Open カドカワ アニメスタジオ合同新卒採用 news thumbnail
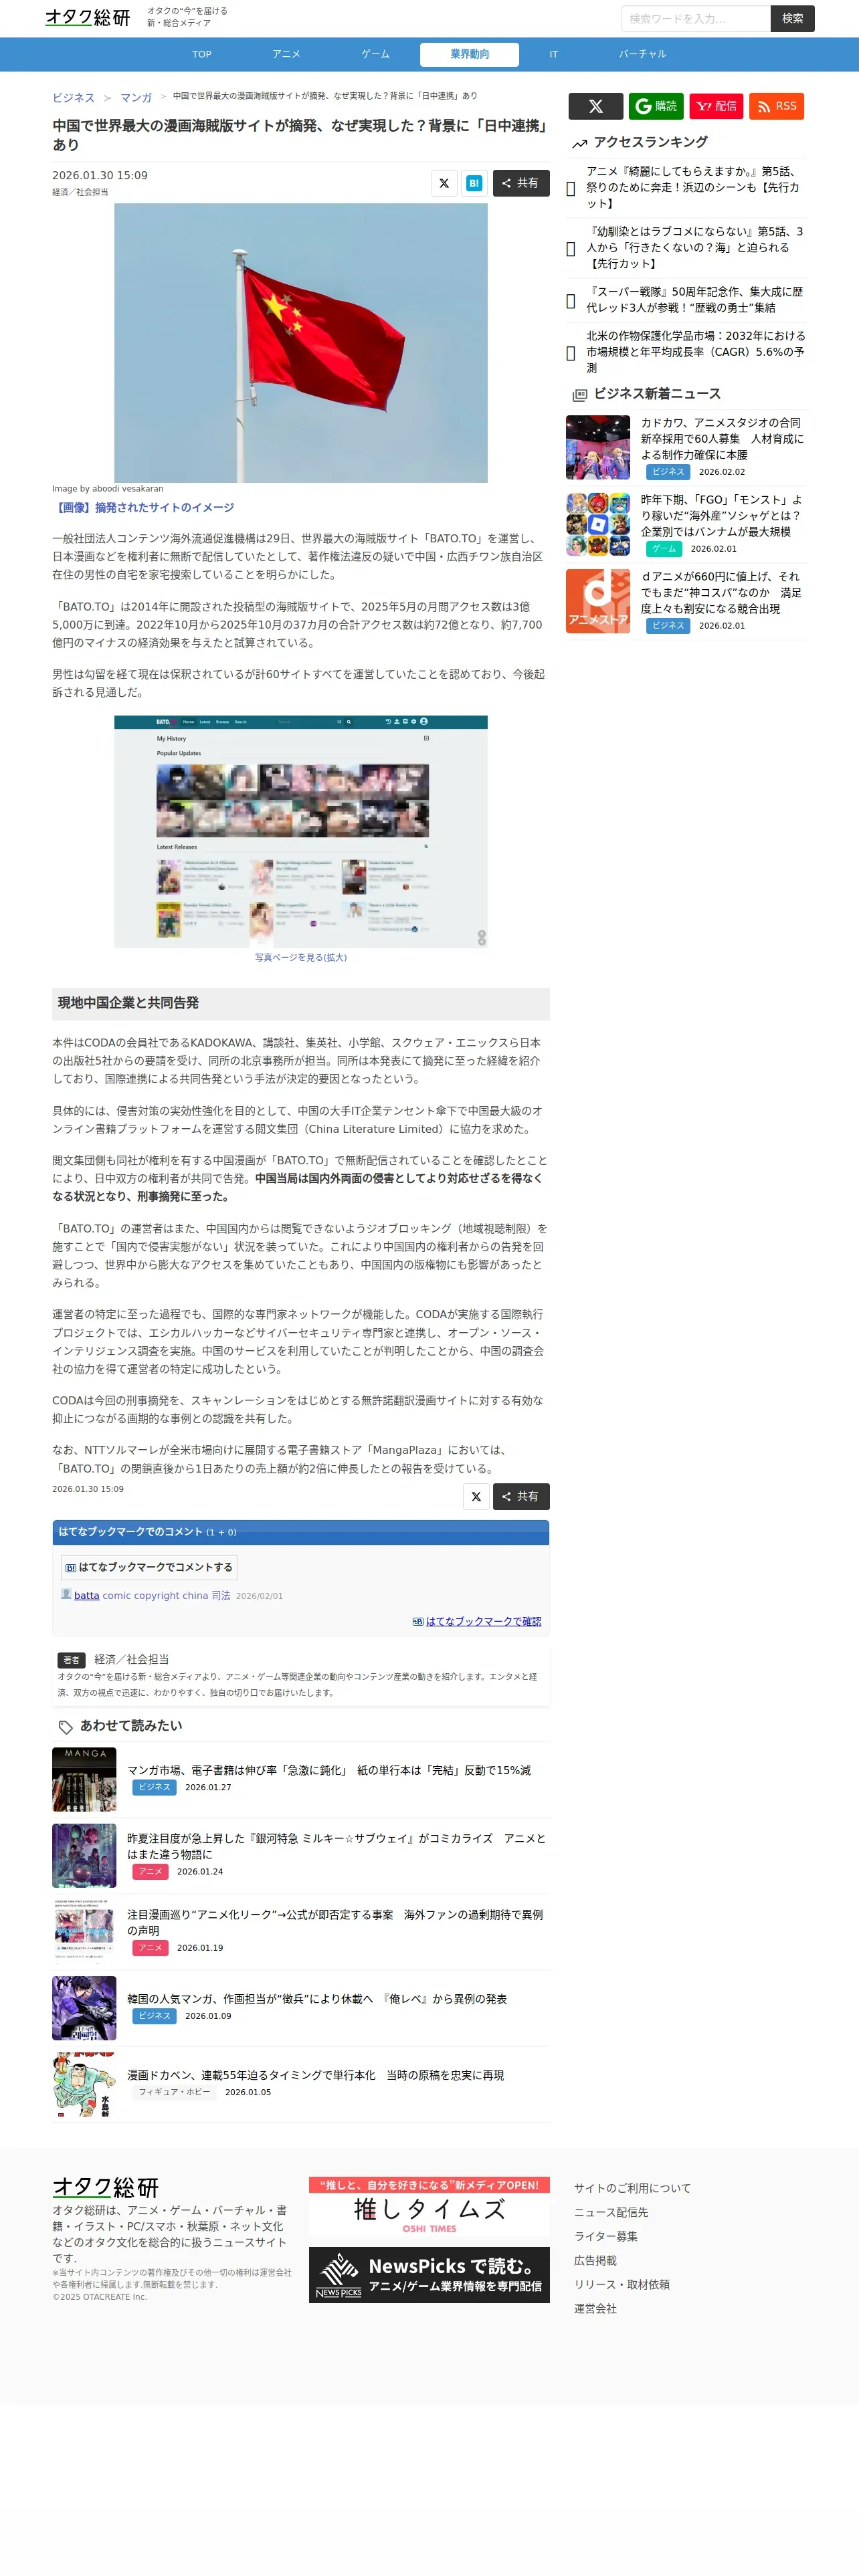The image size is (859, 2576). (598, 447)
